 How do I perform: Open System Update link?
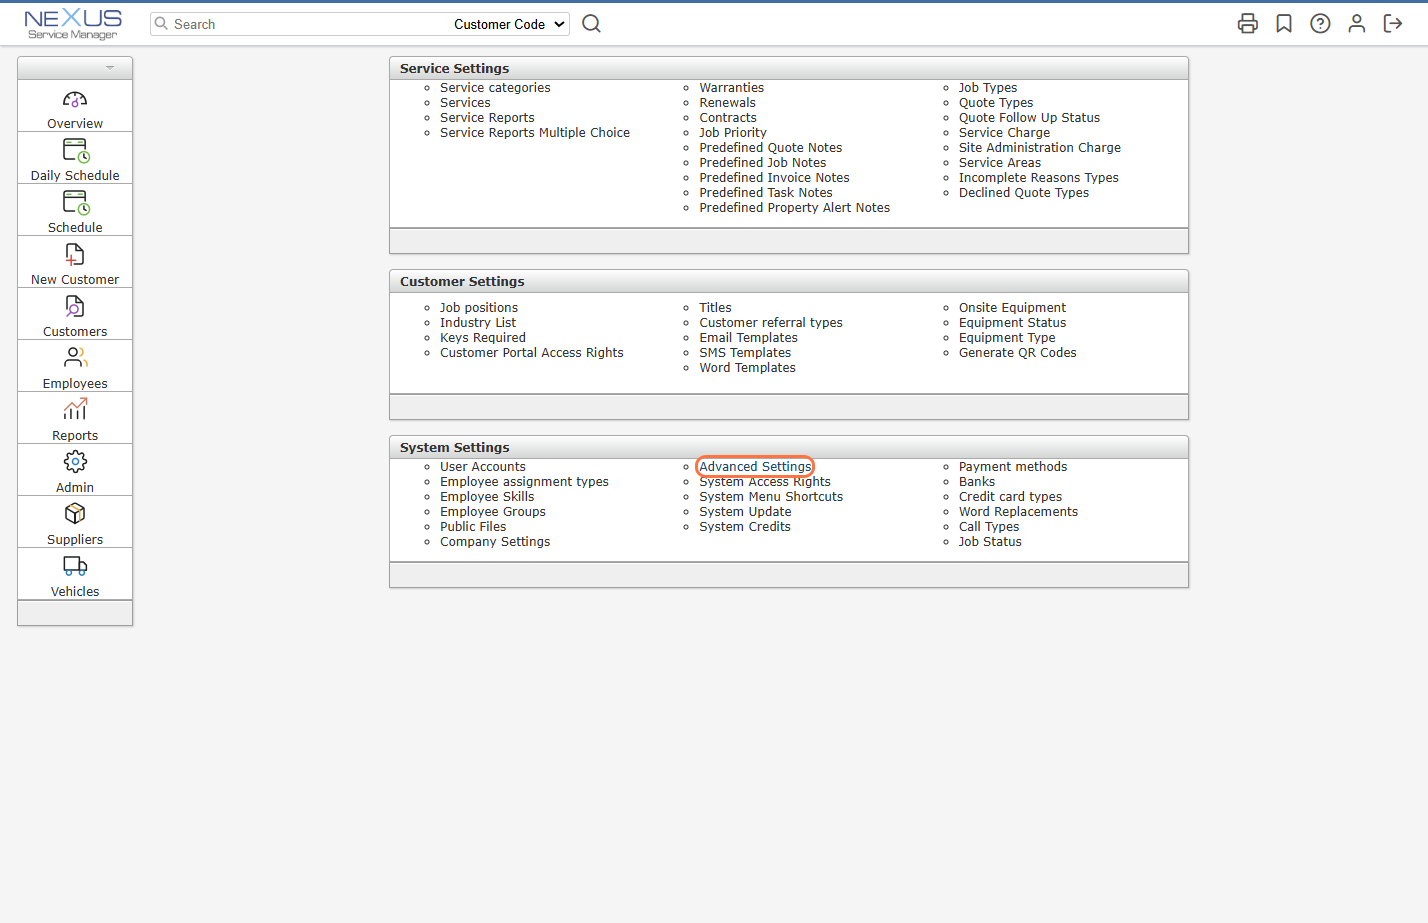point(745,512)
